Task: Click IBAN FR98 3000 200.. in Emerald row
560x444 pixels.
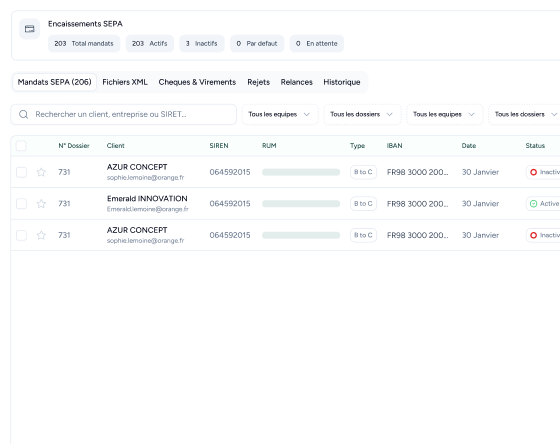Action: (x=418, y=204)
